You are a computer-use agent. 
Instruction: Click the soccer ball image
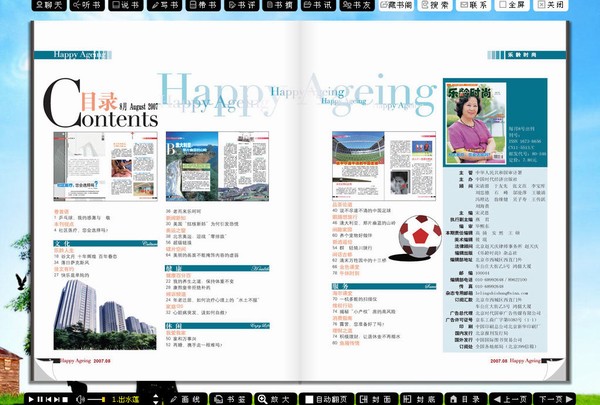[420, 236]
